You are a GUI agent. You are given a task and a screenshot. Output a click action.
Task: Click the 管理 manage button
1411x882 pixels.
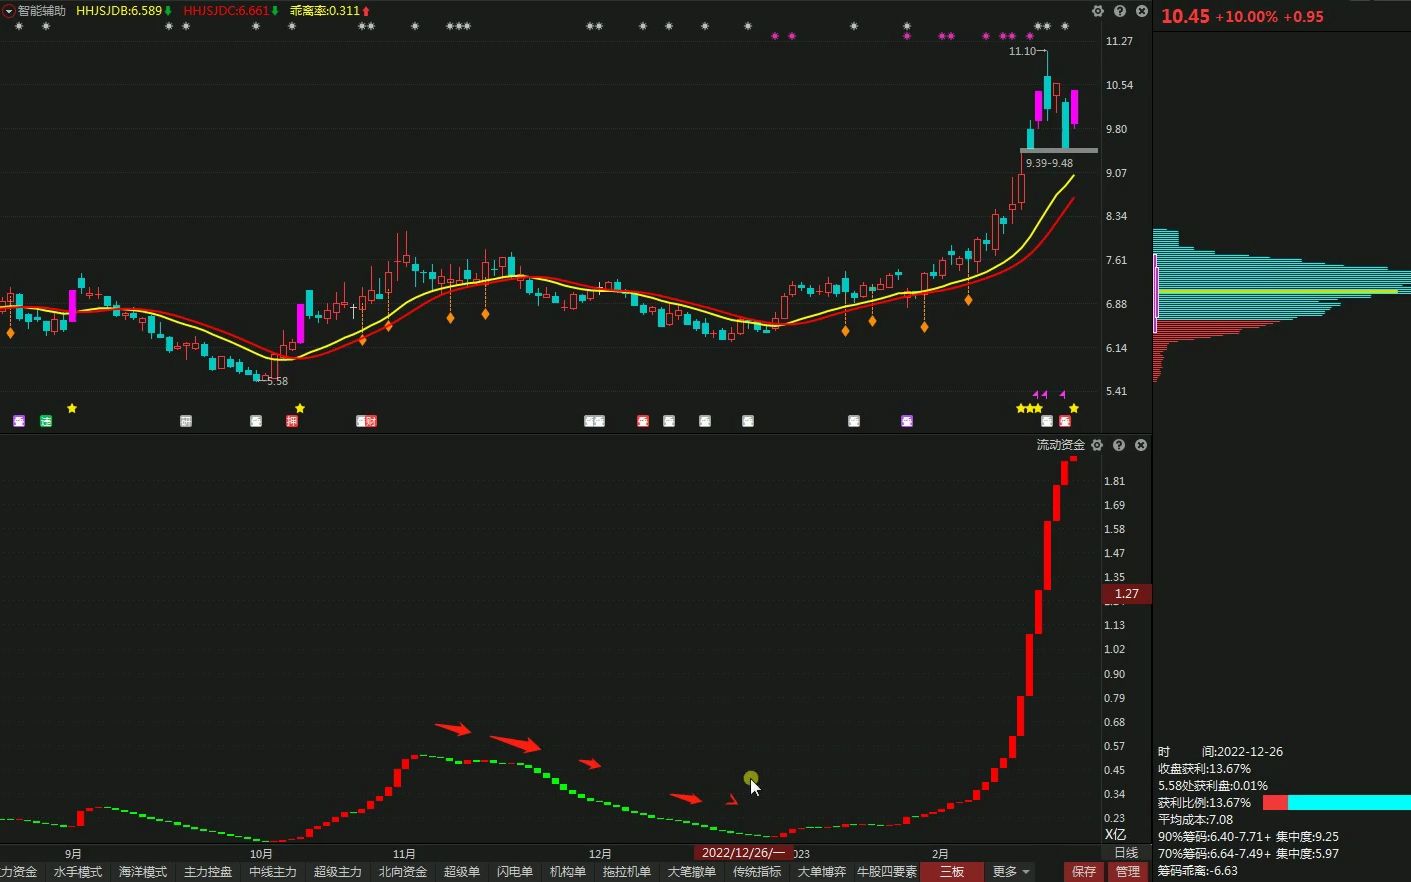[1127, 872]
